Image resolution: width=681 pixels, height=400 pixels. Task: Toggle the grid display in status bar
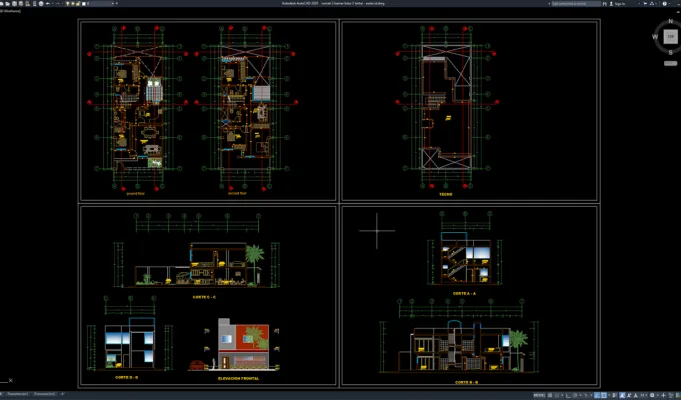pyautogui.click(x=550, y=395)
